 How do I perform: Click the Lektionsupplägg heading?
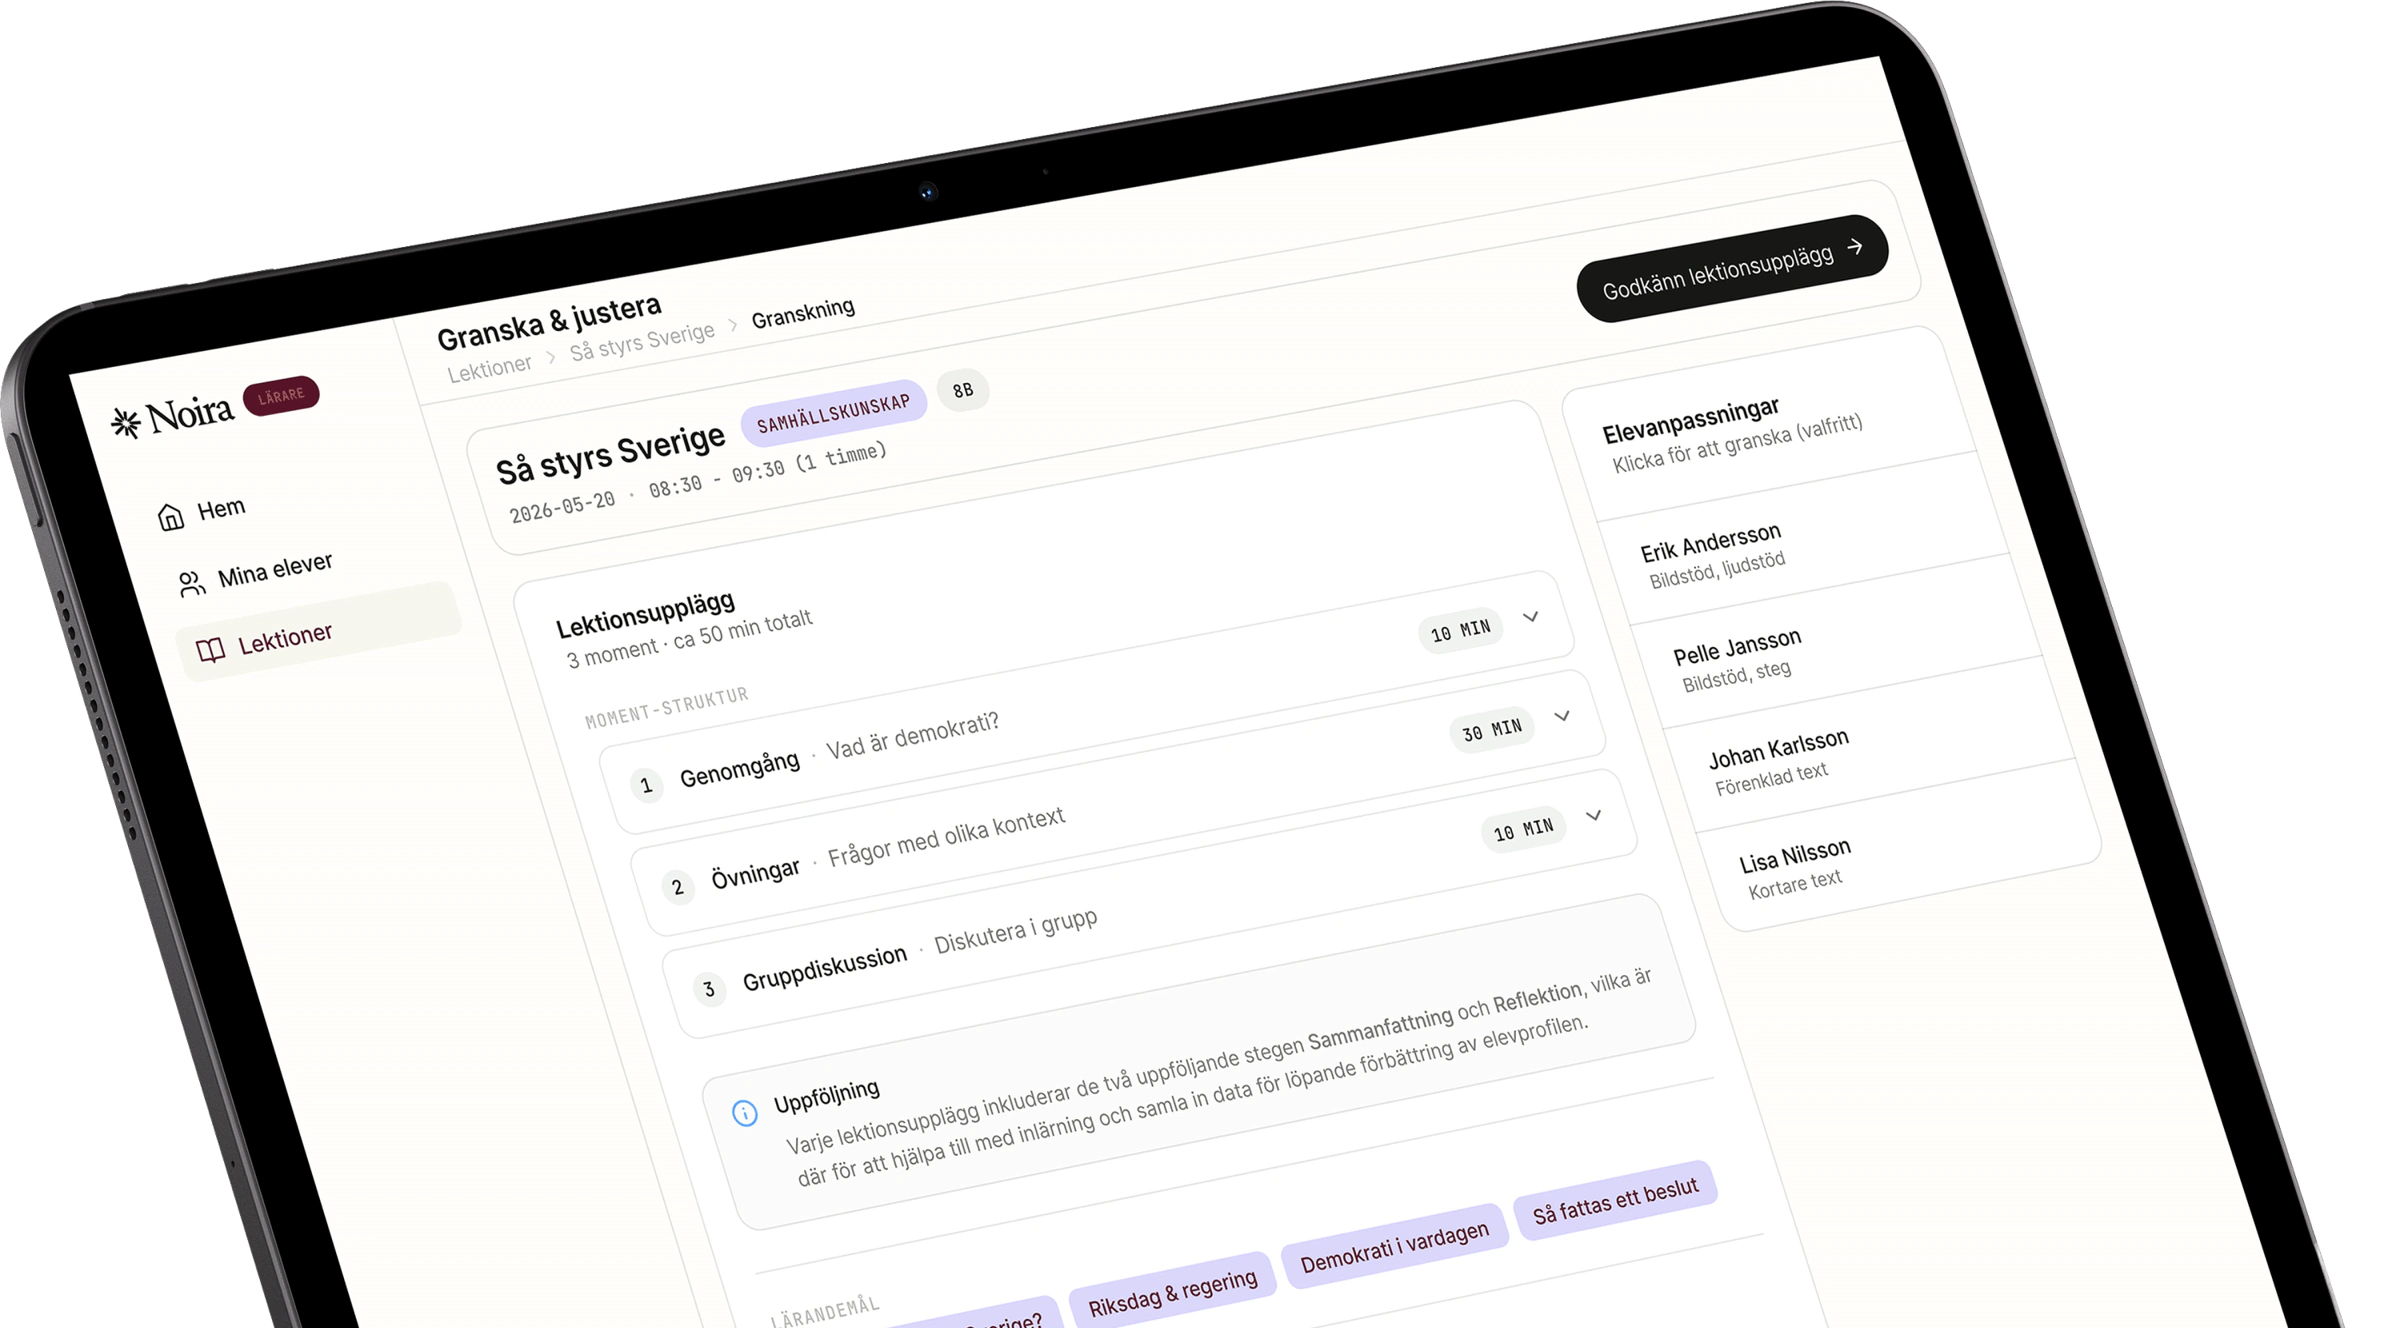click(646, 614)
